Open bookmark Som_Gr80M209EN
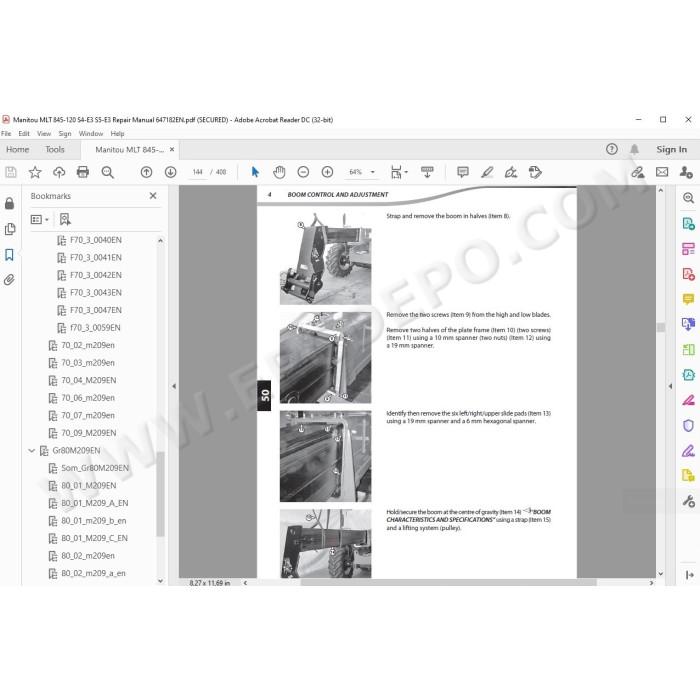 coord(95,468)
